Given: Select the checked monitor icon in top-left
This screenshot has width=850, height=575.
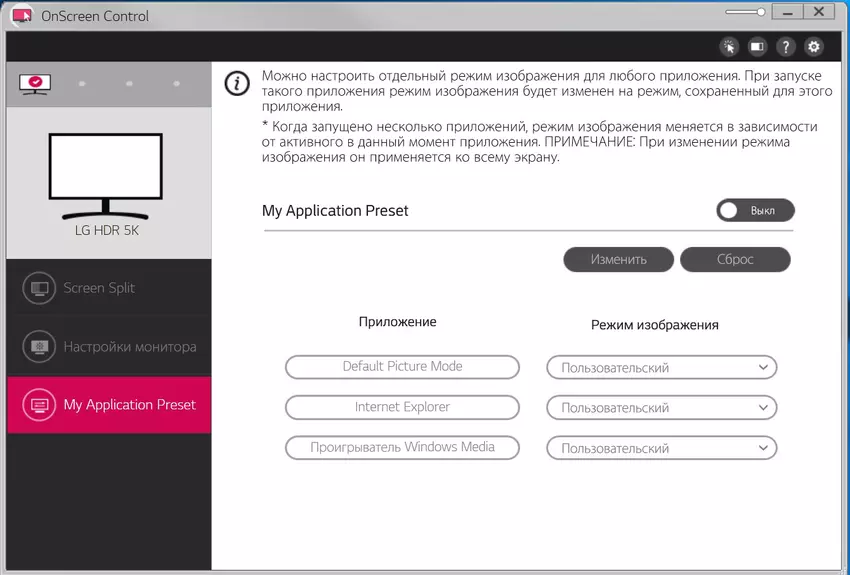Looking at the screenshot, I should pos(35,84).
